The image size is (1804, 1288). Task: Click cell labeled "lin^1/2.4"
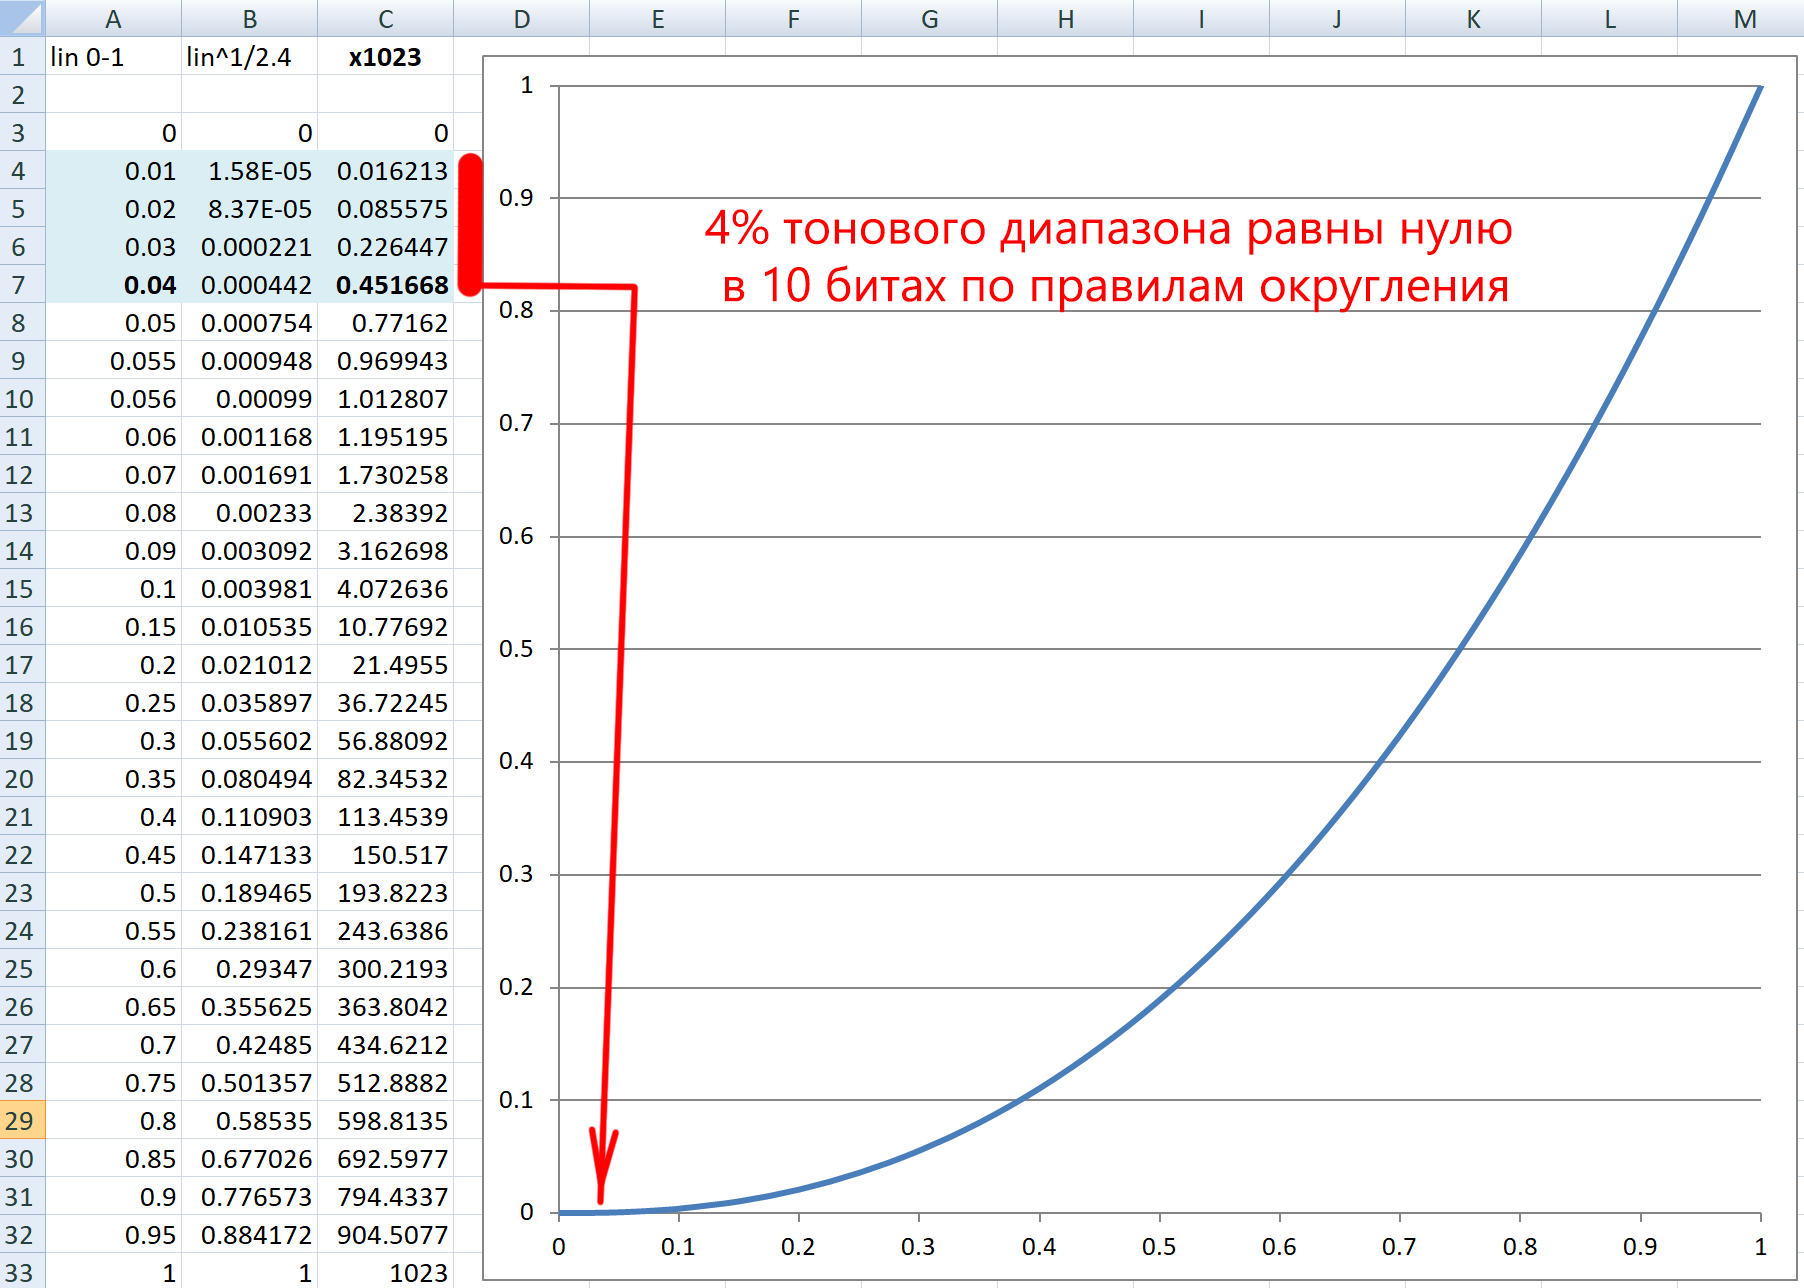click(x=249, y=57)
